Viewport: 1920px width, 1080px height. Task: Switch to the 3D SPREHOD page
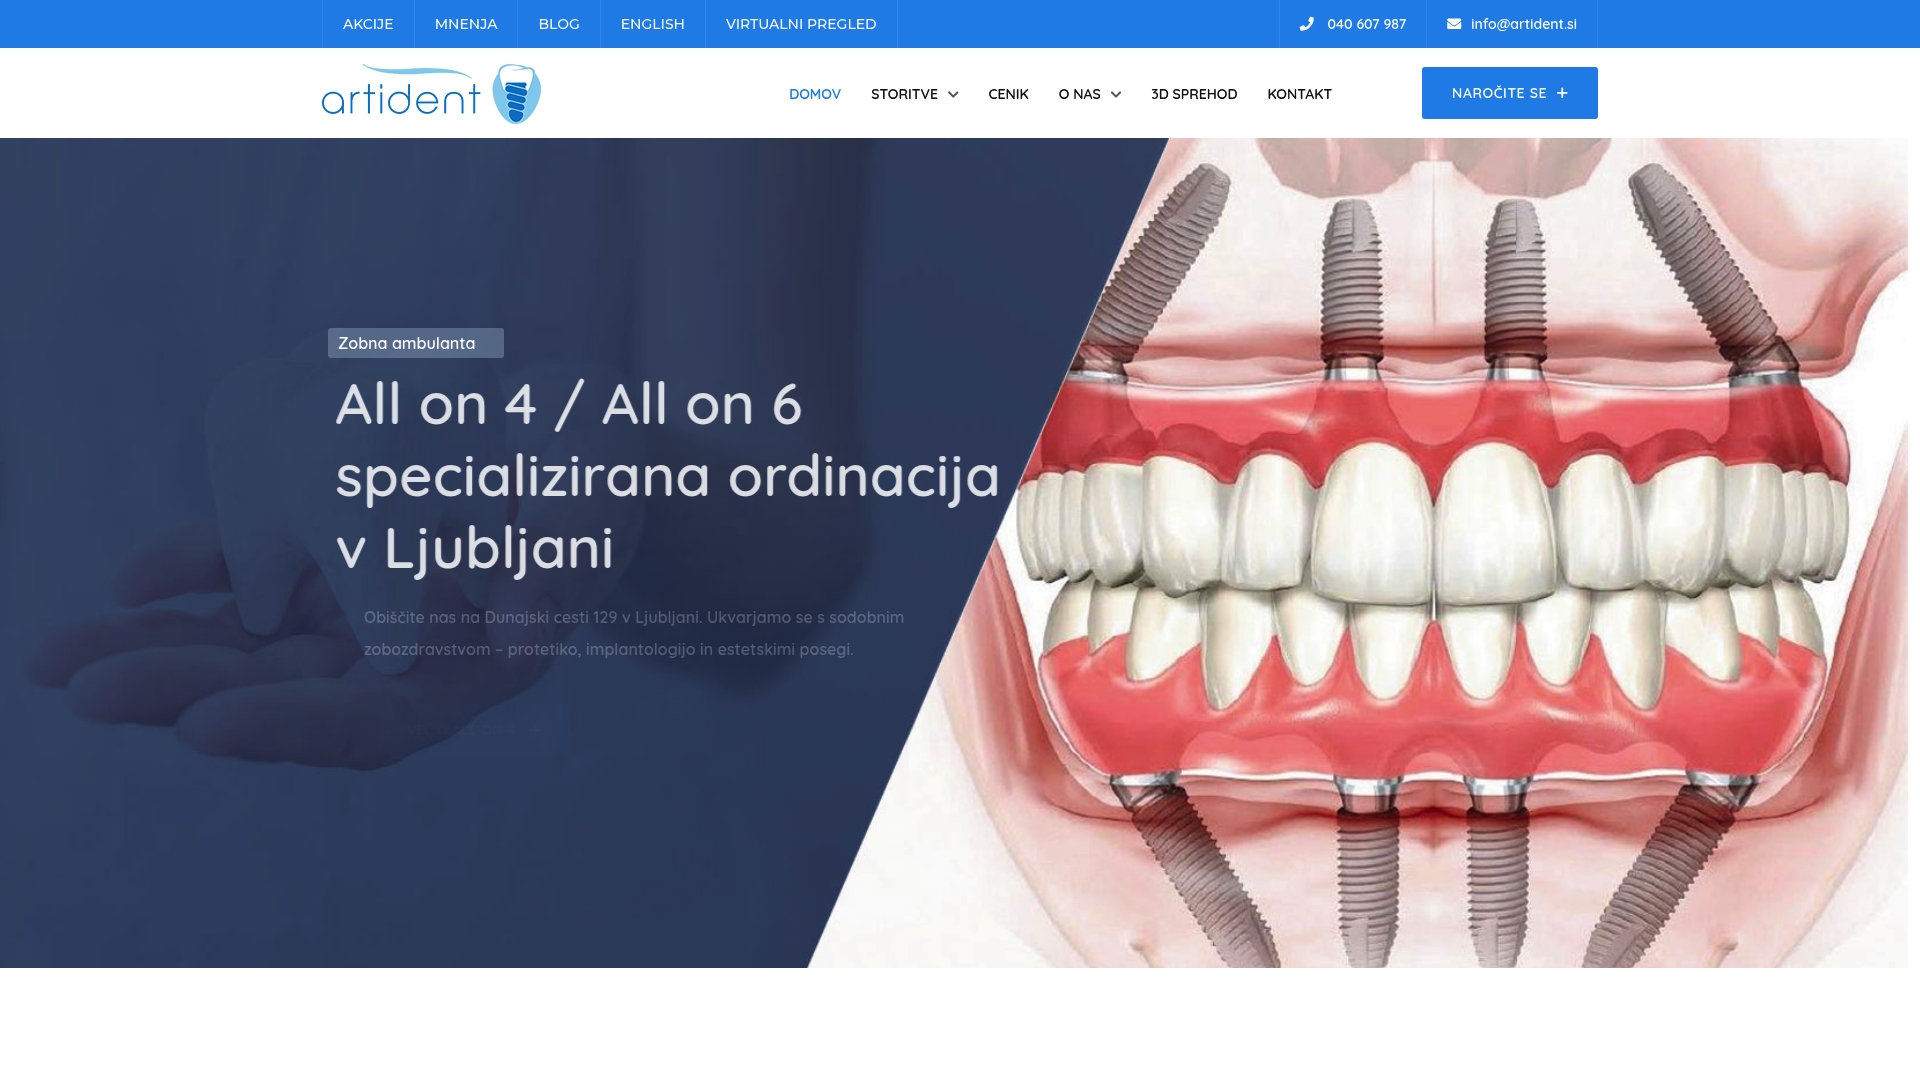[1194, 94]
